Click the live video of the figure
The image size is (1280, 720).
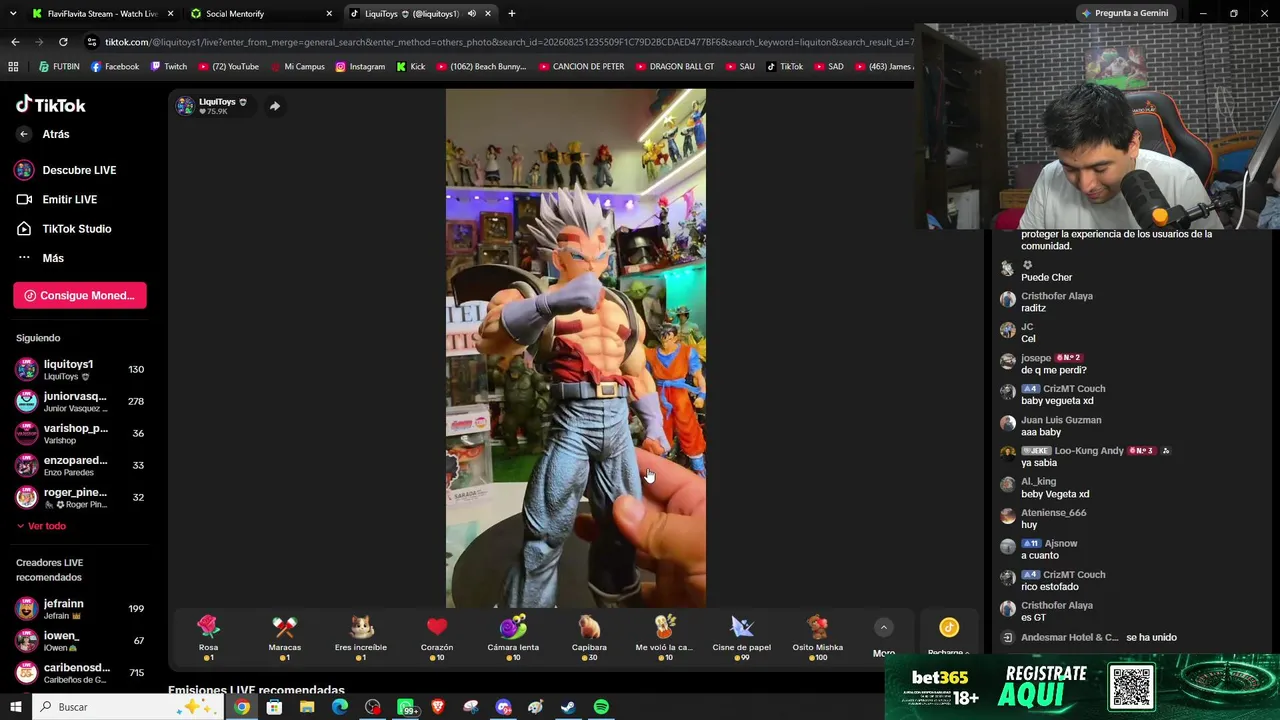[575, 348]
